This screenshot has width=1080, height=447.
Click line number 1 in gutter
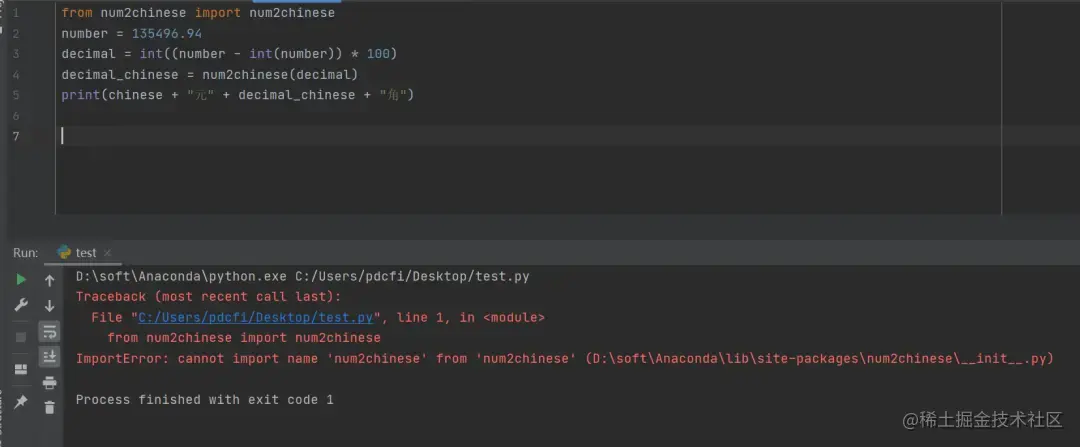(16, 13)
